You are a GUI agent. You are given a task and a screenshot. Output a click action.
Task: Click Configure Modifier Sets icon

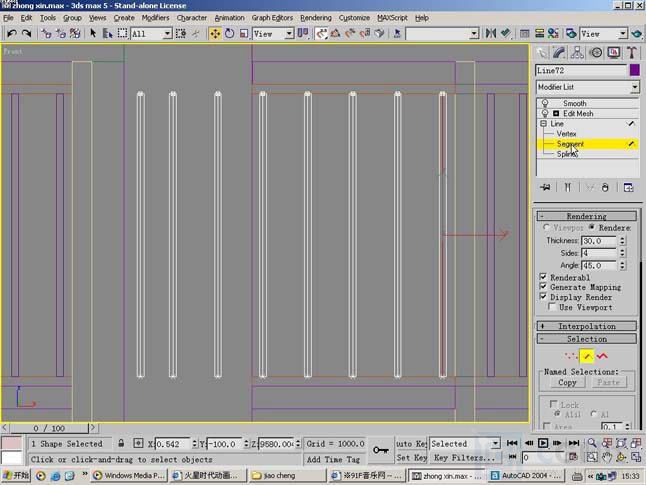628,187
